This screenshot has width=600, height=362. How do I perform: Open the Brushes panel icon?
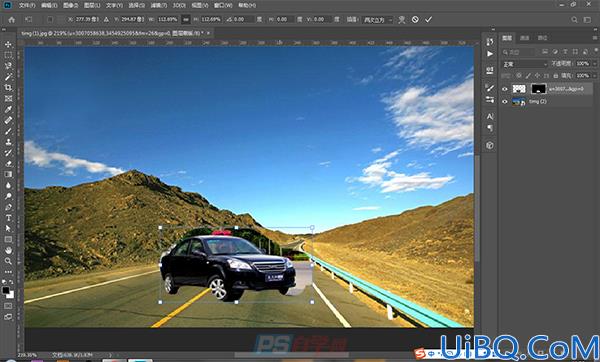490,88
